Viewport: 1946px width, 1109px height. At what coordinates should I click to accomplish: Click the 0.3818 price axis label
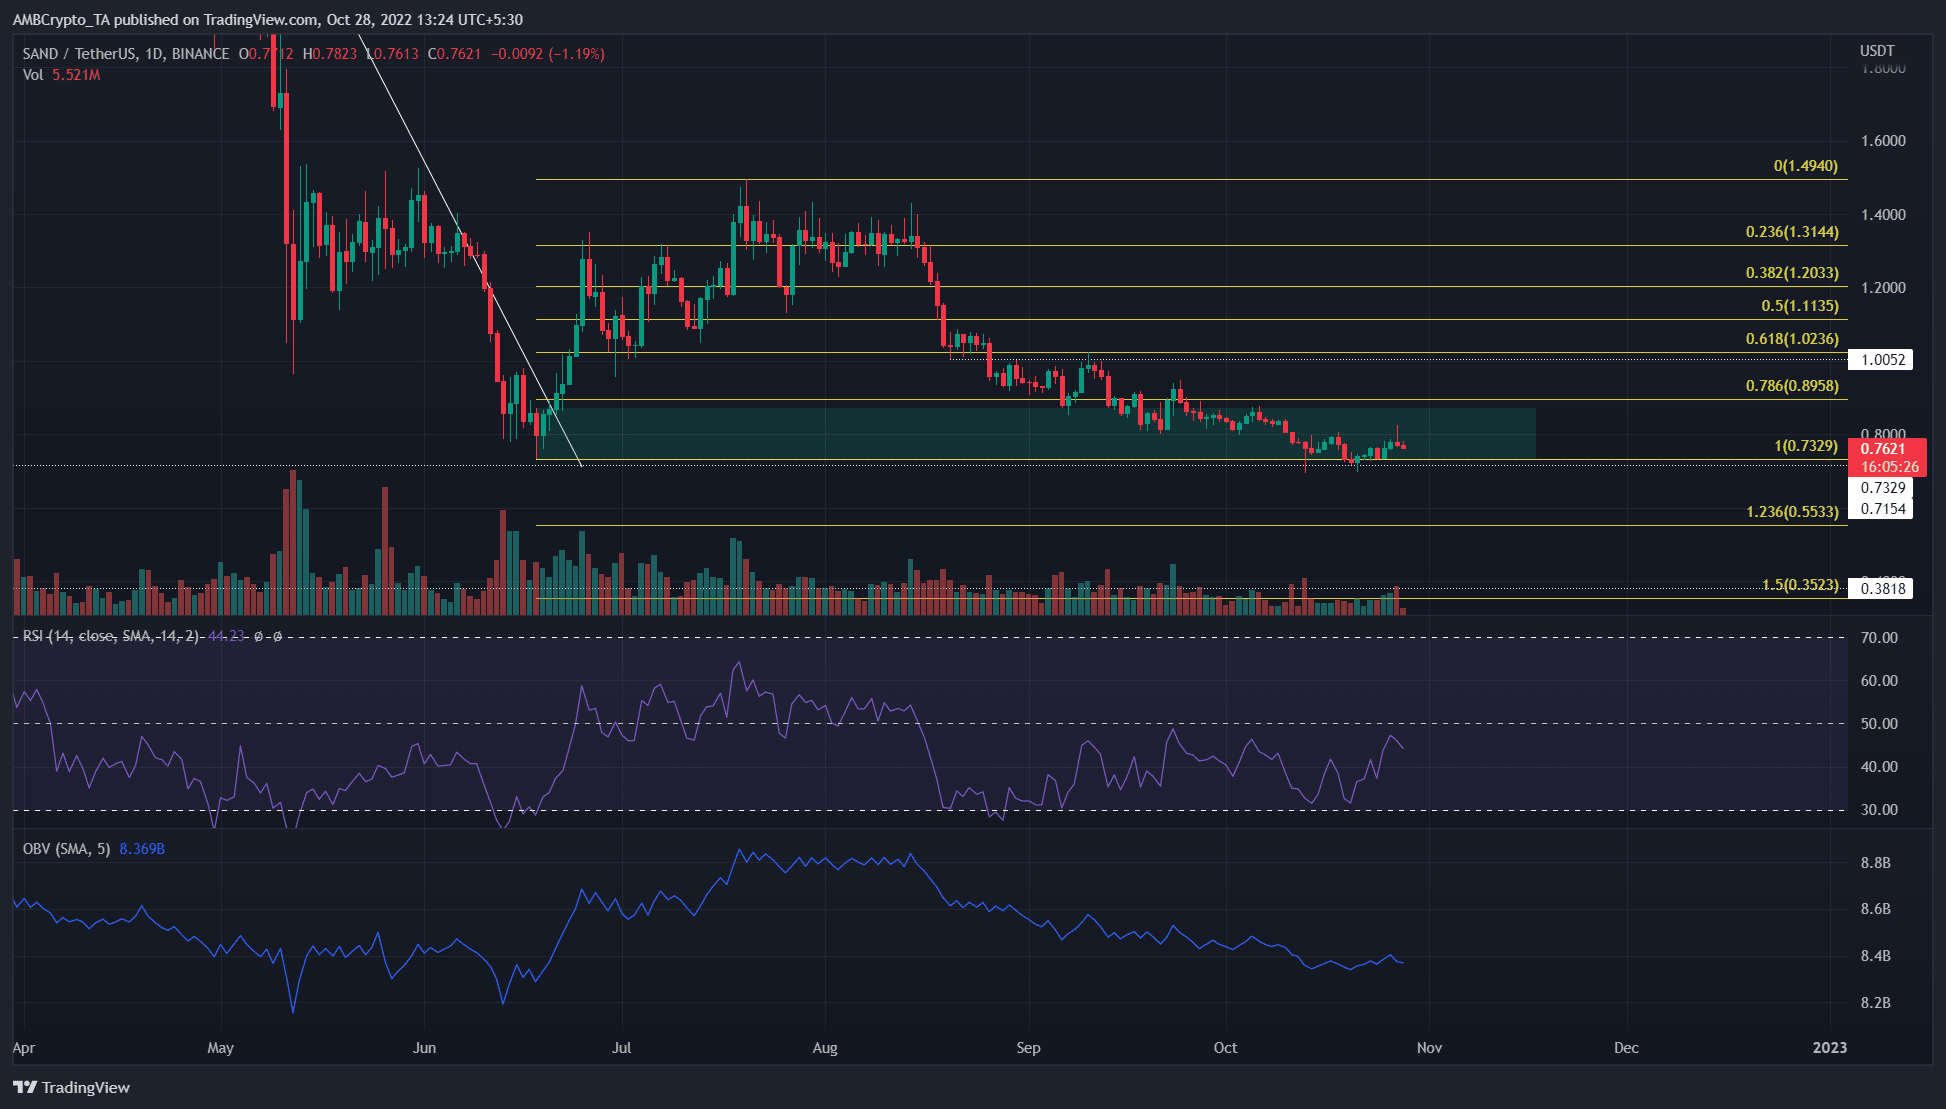[x=1881, y=589]
